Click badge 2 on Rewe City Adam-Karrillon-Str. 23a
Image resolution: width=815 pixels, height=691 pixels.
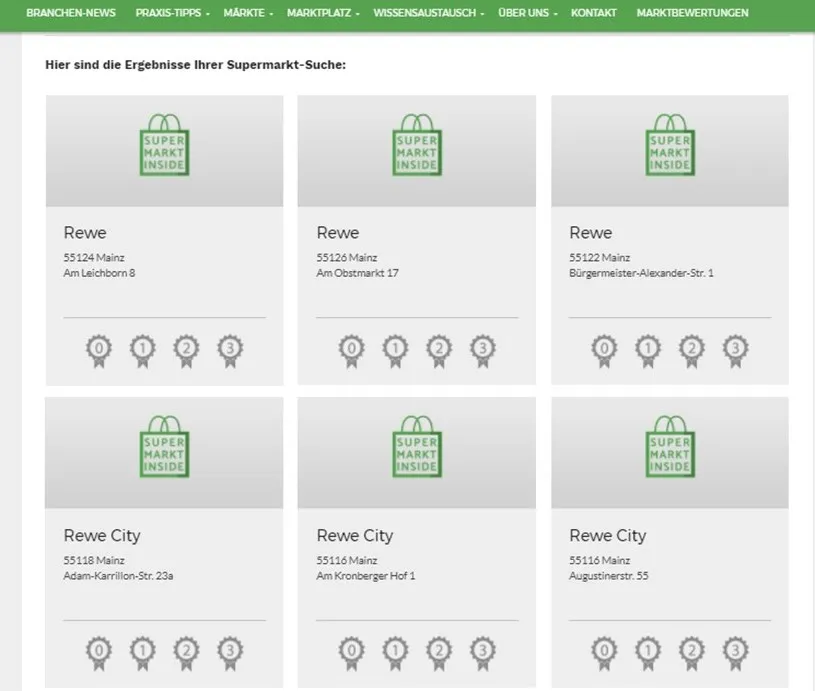[x=186, y=654]
